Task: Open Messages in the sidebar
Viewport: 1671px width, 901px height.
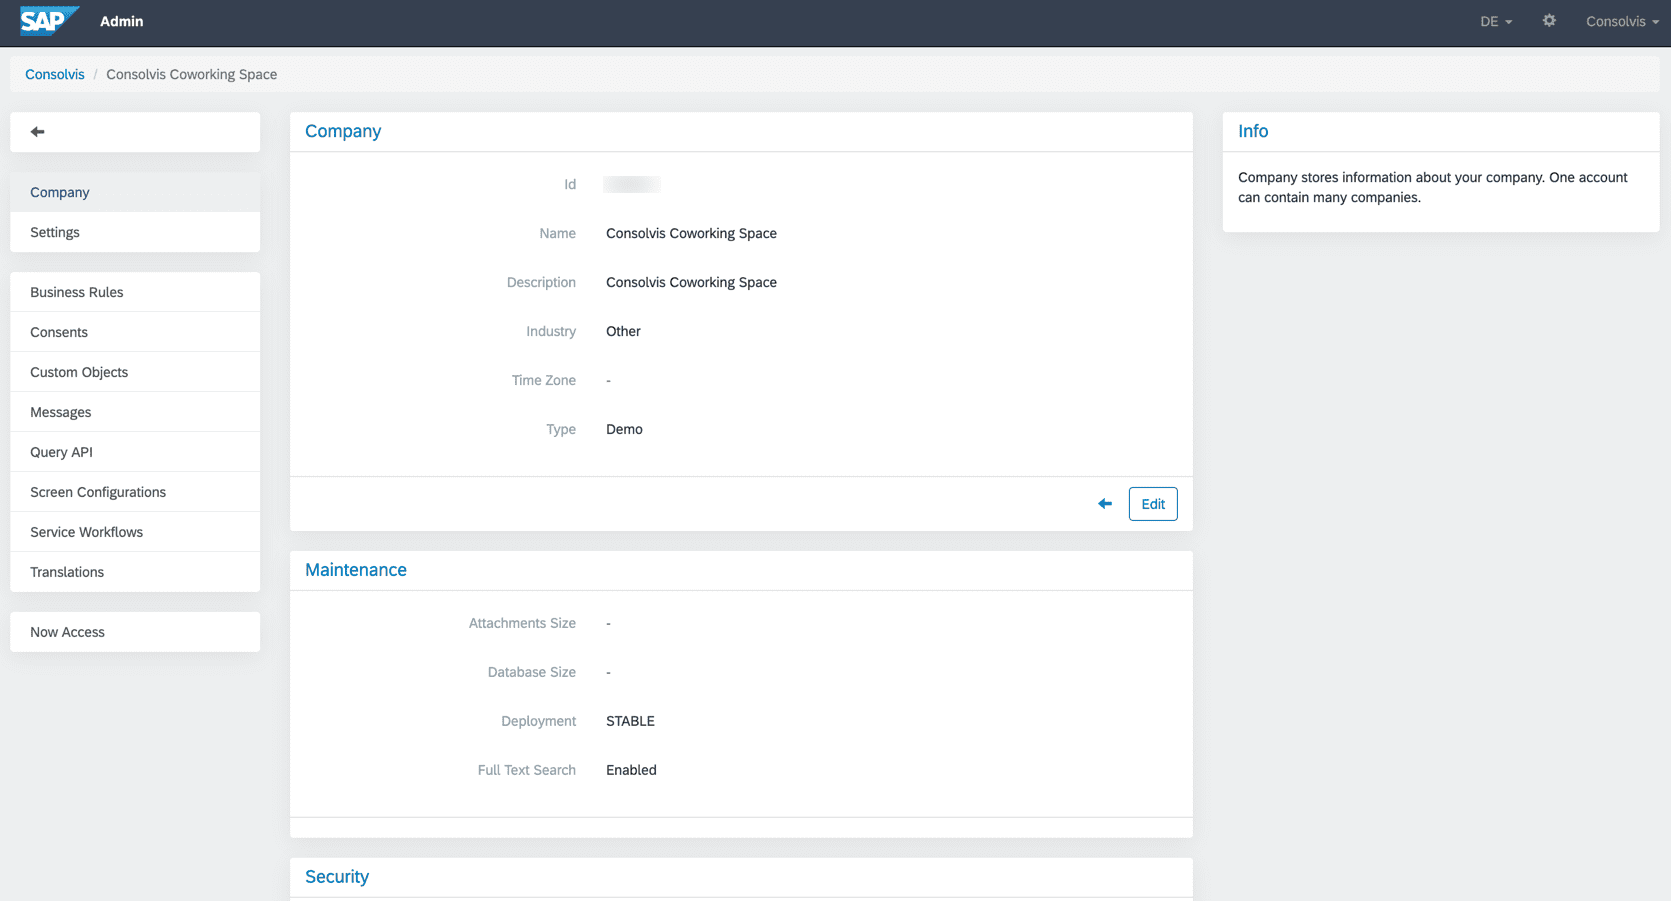Action: point(135,412)
